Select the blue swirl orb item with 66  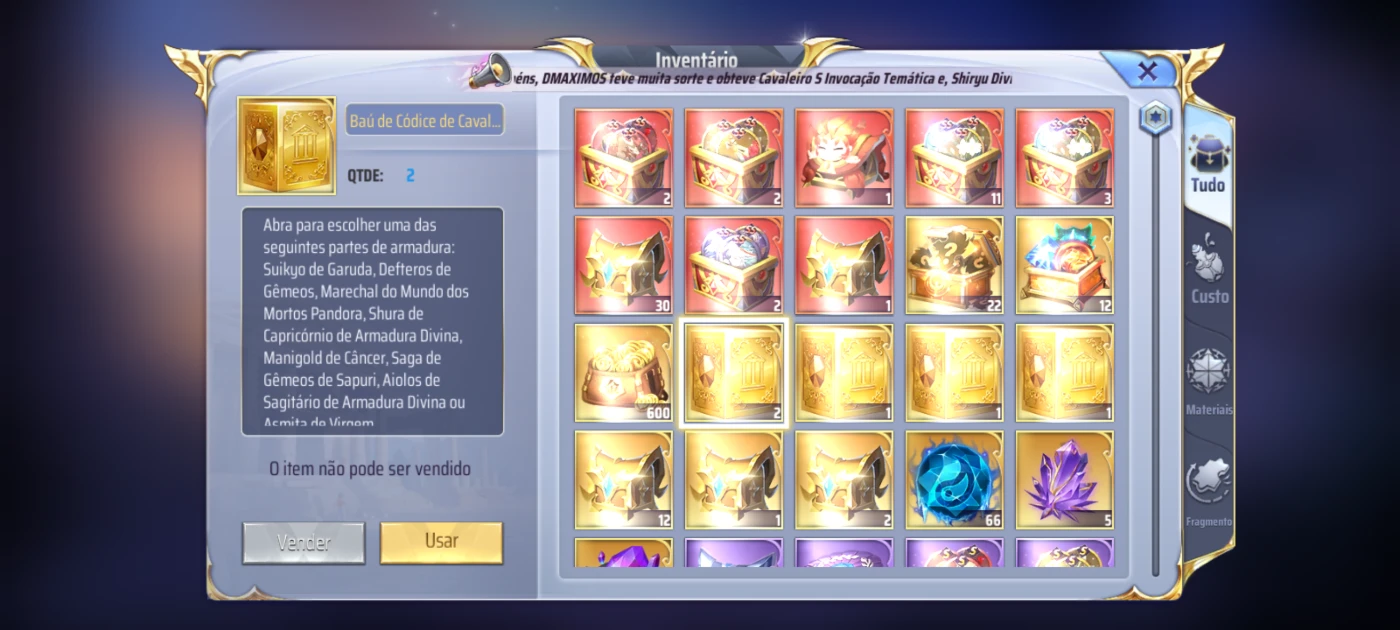tap(954, 480)
